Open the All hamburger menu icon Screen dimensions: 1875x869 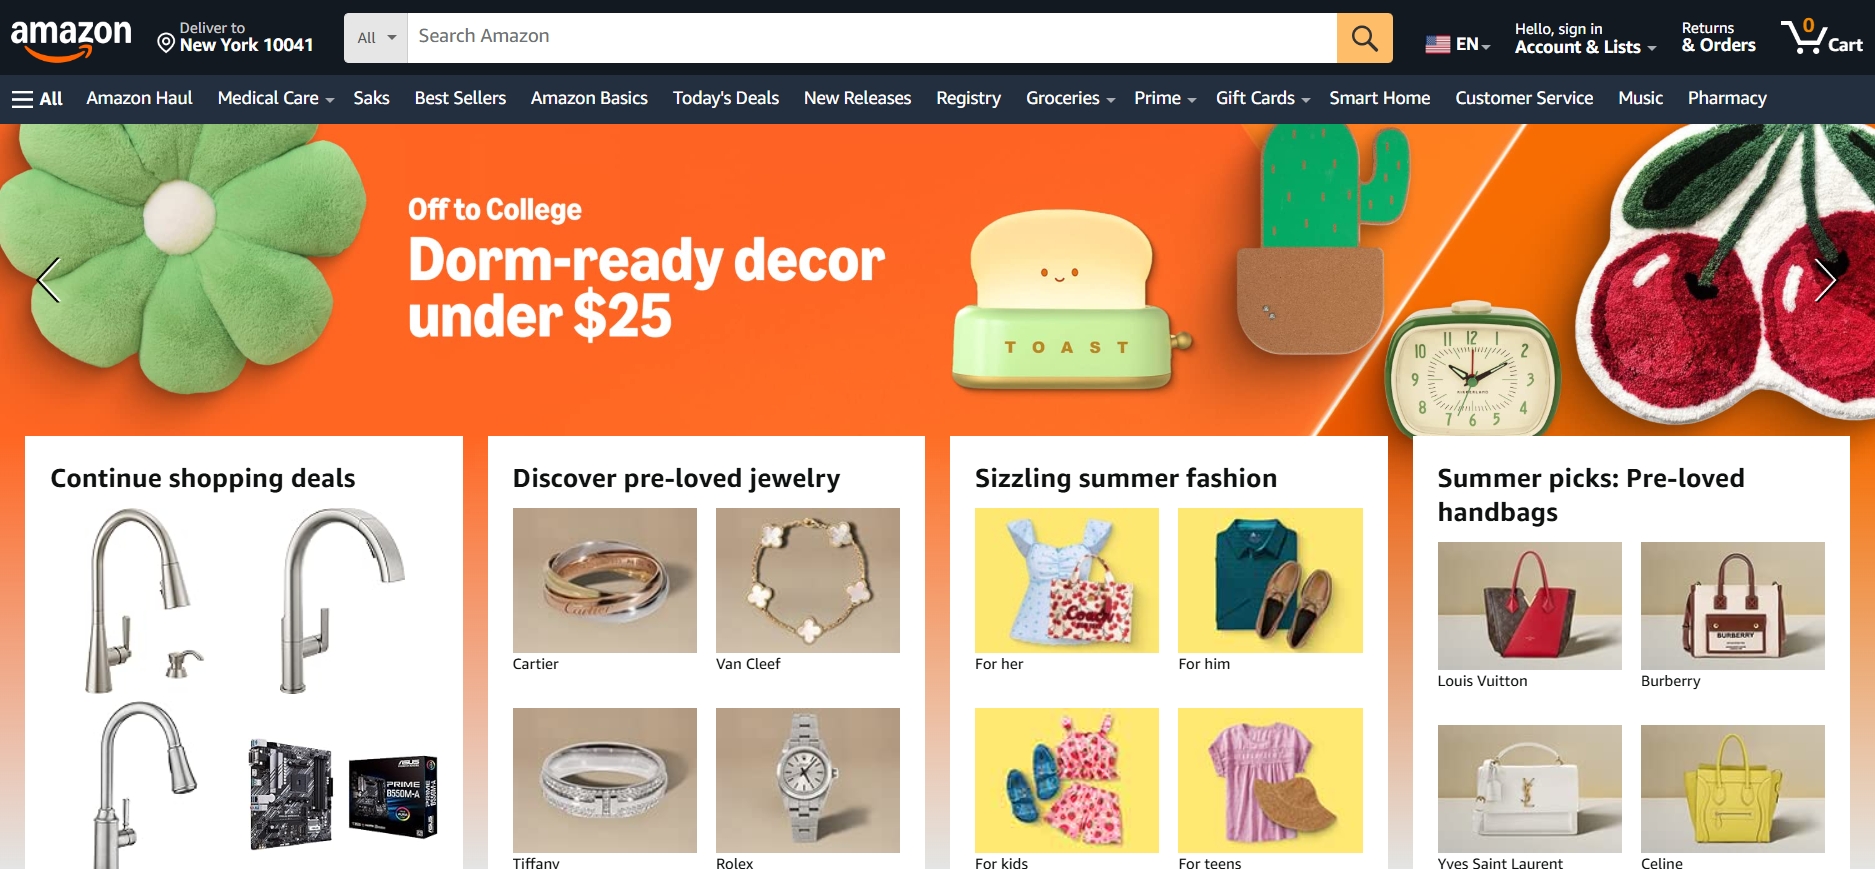(x=22, y=99)
